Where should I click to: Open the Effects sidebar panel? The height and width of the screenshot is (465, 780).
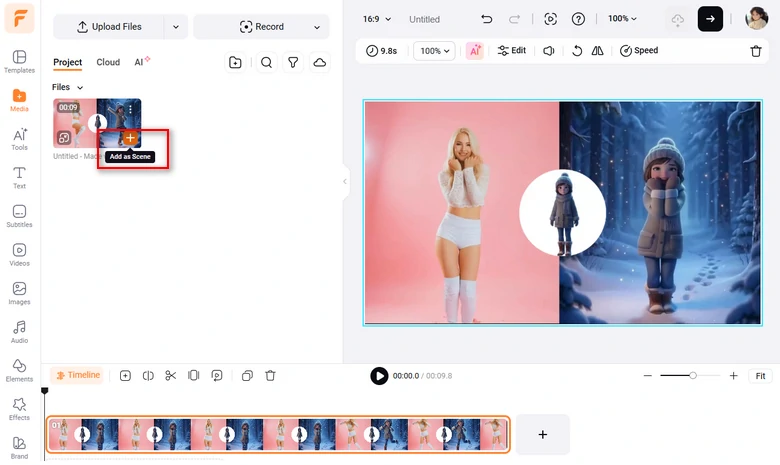pyautogui.click(x=19, y=409)
